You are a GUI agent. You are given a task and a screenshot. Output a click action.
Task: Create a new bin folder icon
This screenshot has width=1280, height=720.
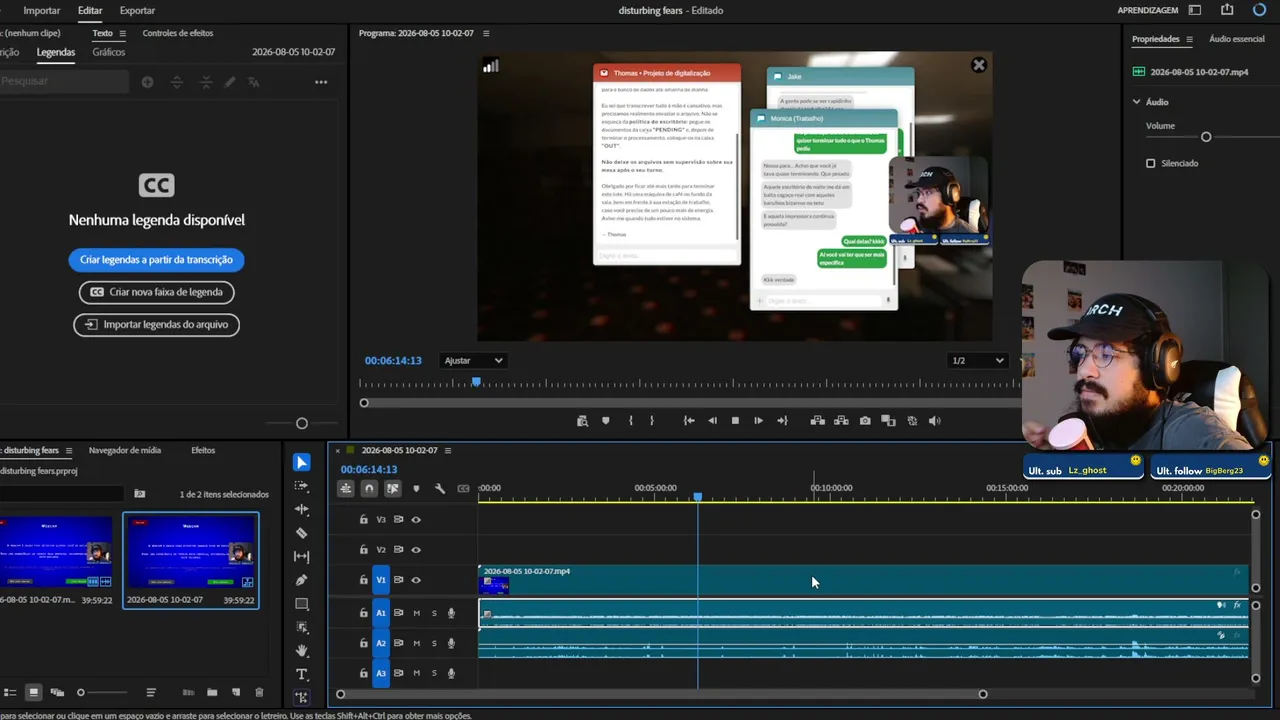[x=212, y=692]
